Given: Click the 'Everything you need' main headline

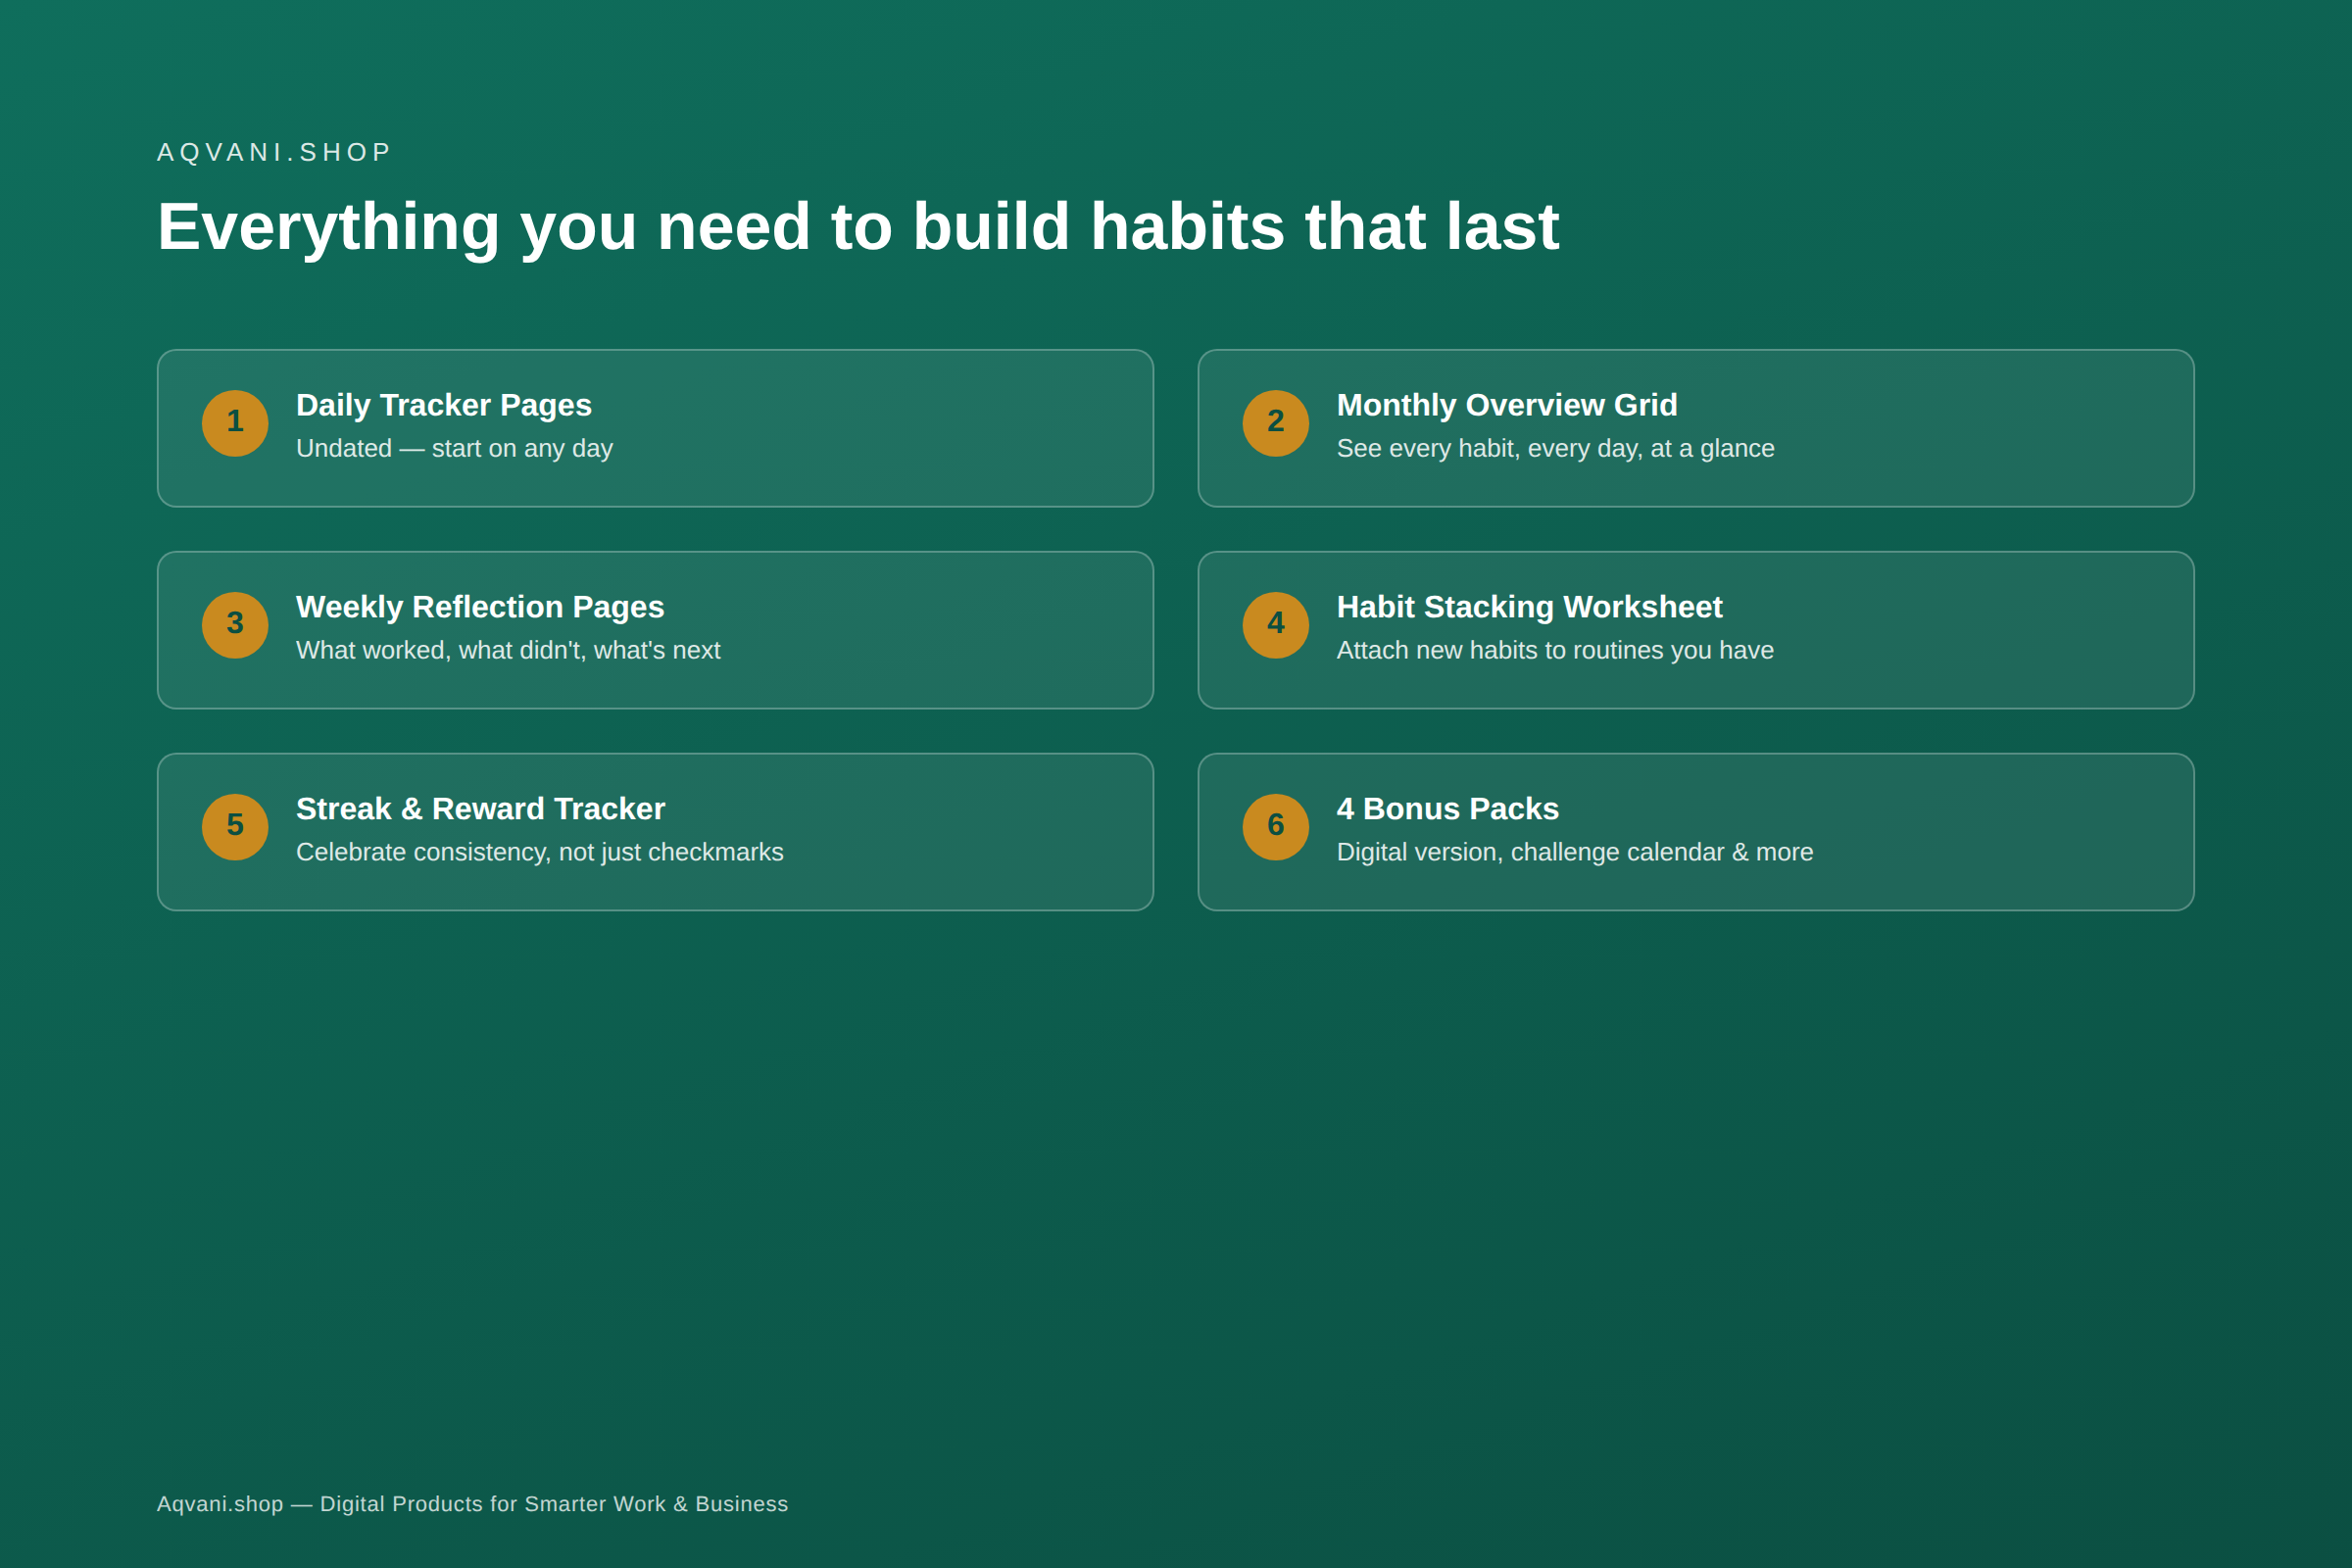Looking at the screenshot, I should 858,227.
